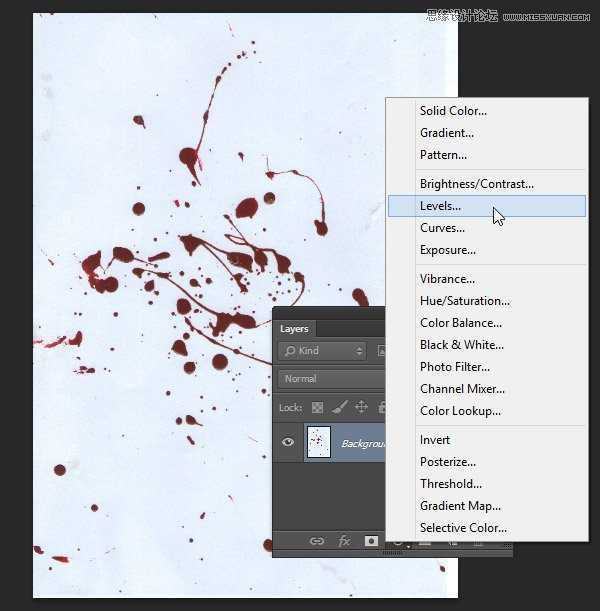Toggle lock image pixels brush icon
Screen dimensions: 600x611
[x=339, y=408]
